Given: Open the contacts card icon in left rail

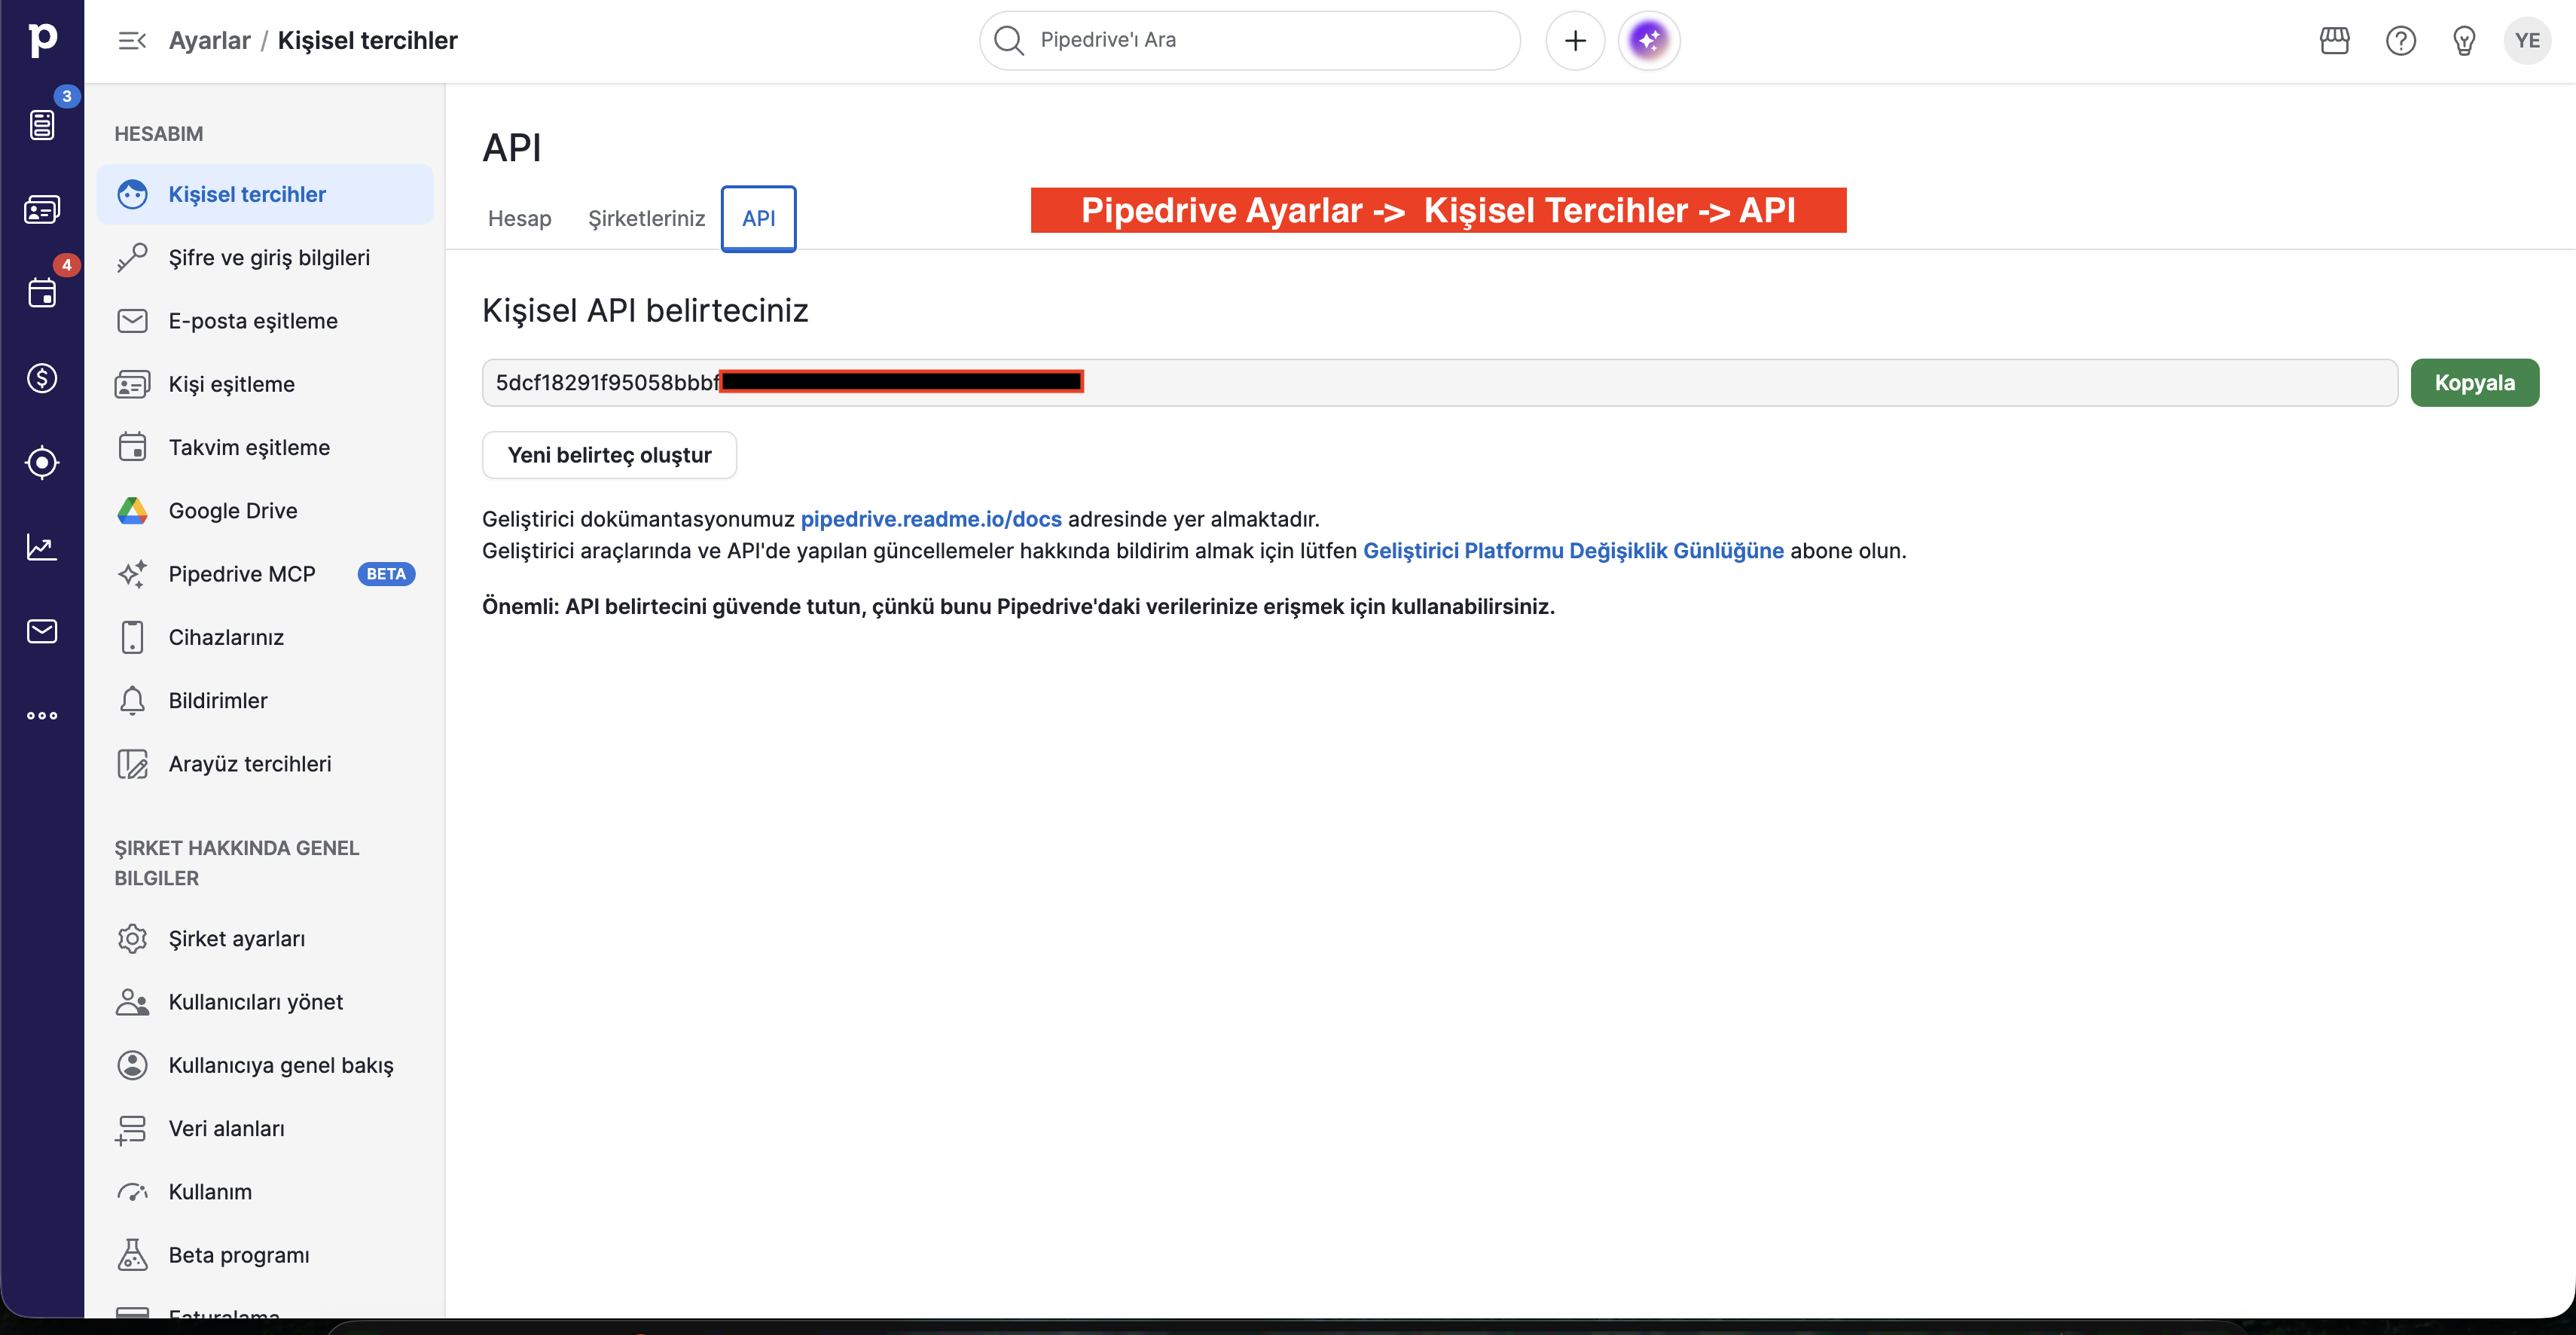Looking at the screenshot, I should 42,210.
